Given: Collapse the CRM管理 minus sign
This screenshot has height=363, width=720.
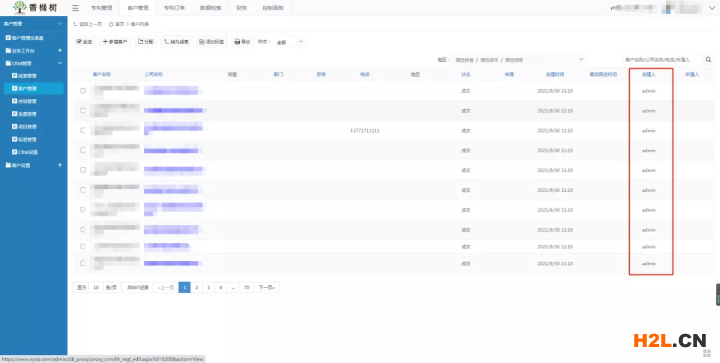Looking at the screenshot, I should [x=60, y=63].
